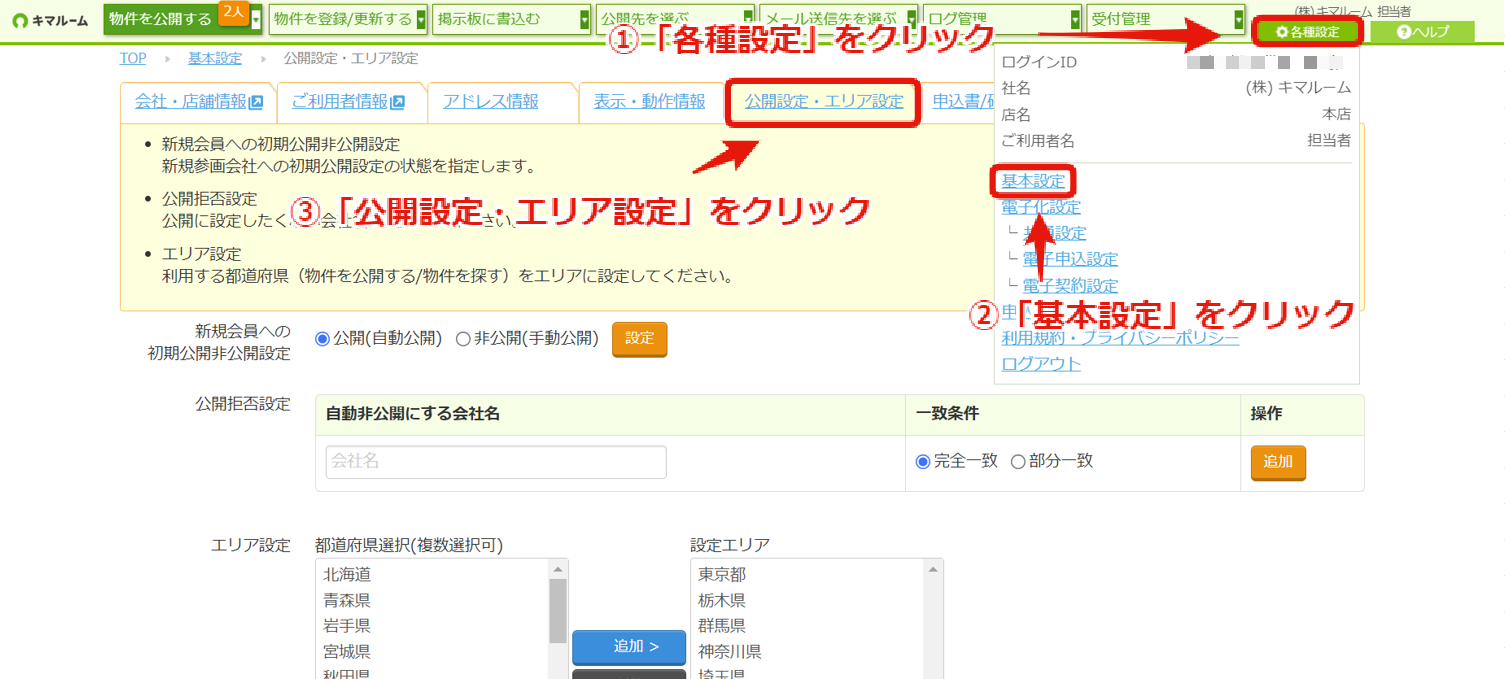Expand the 掲示板に書込む dropdown arrow
Image resolution: width=1505 pixels, height=679 pixels.
point(585,19)
